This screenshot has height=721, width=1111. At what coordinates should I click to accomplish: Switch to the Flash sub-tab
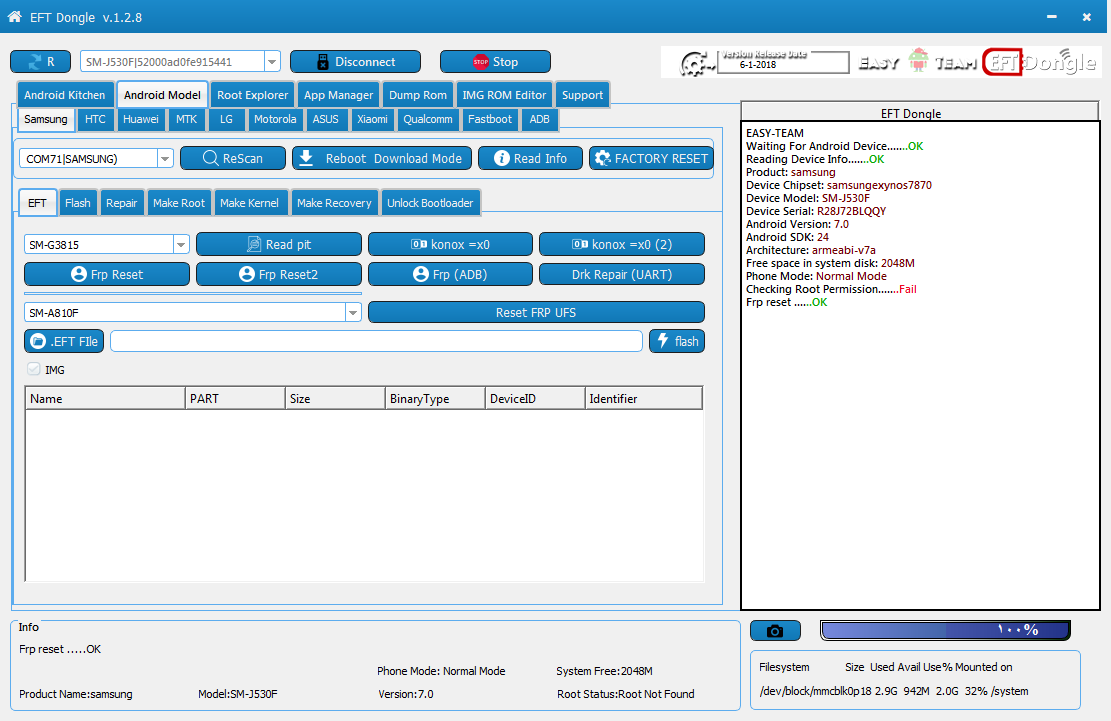(x=77, y=203)
